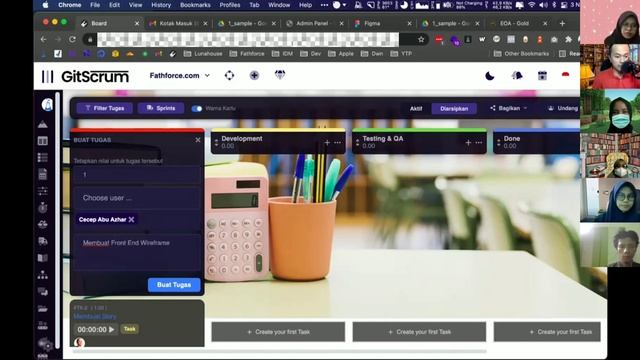Click the board layout icon in sidebar
This screenshot has height=360, width=640.
pyautogui.click(x=42, y=141)
